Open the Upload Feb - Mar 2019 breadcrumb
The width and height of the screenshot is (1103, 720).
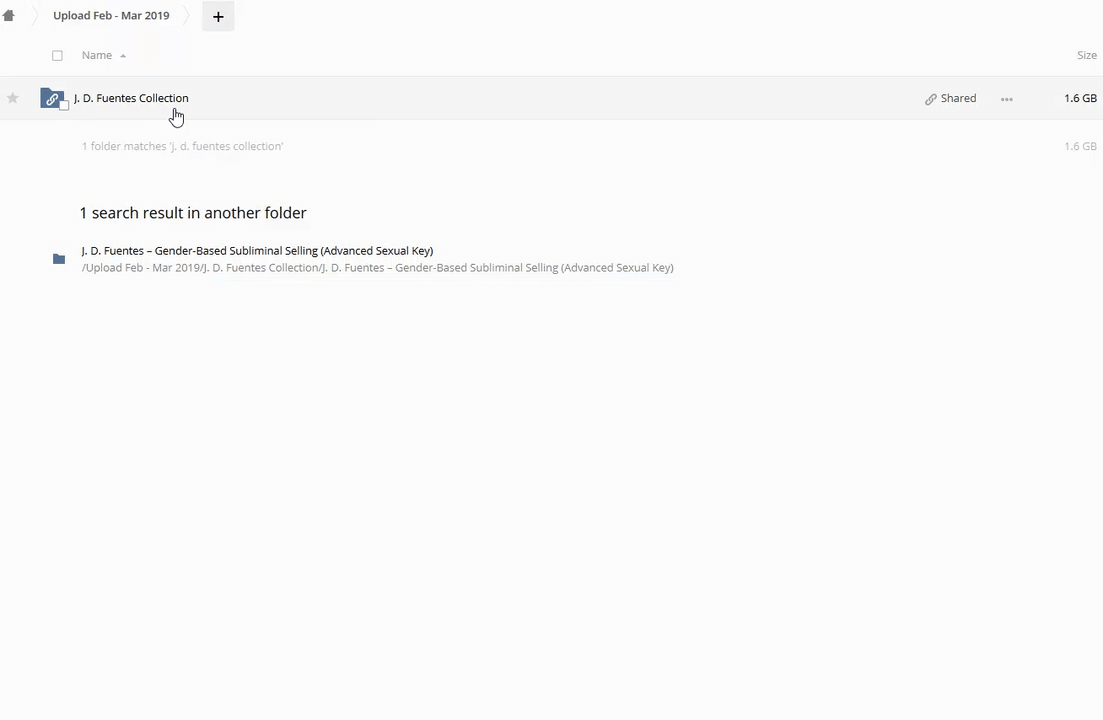point(111,16)
